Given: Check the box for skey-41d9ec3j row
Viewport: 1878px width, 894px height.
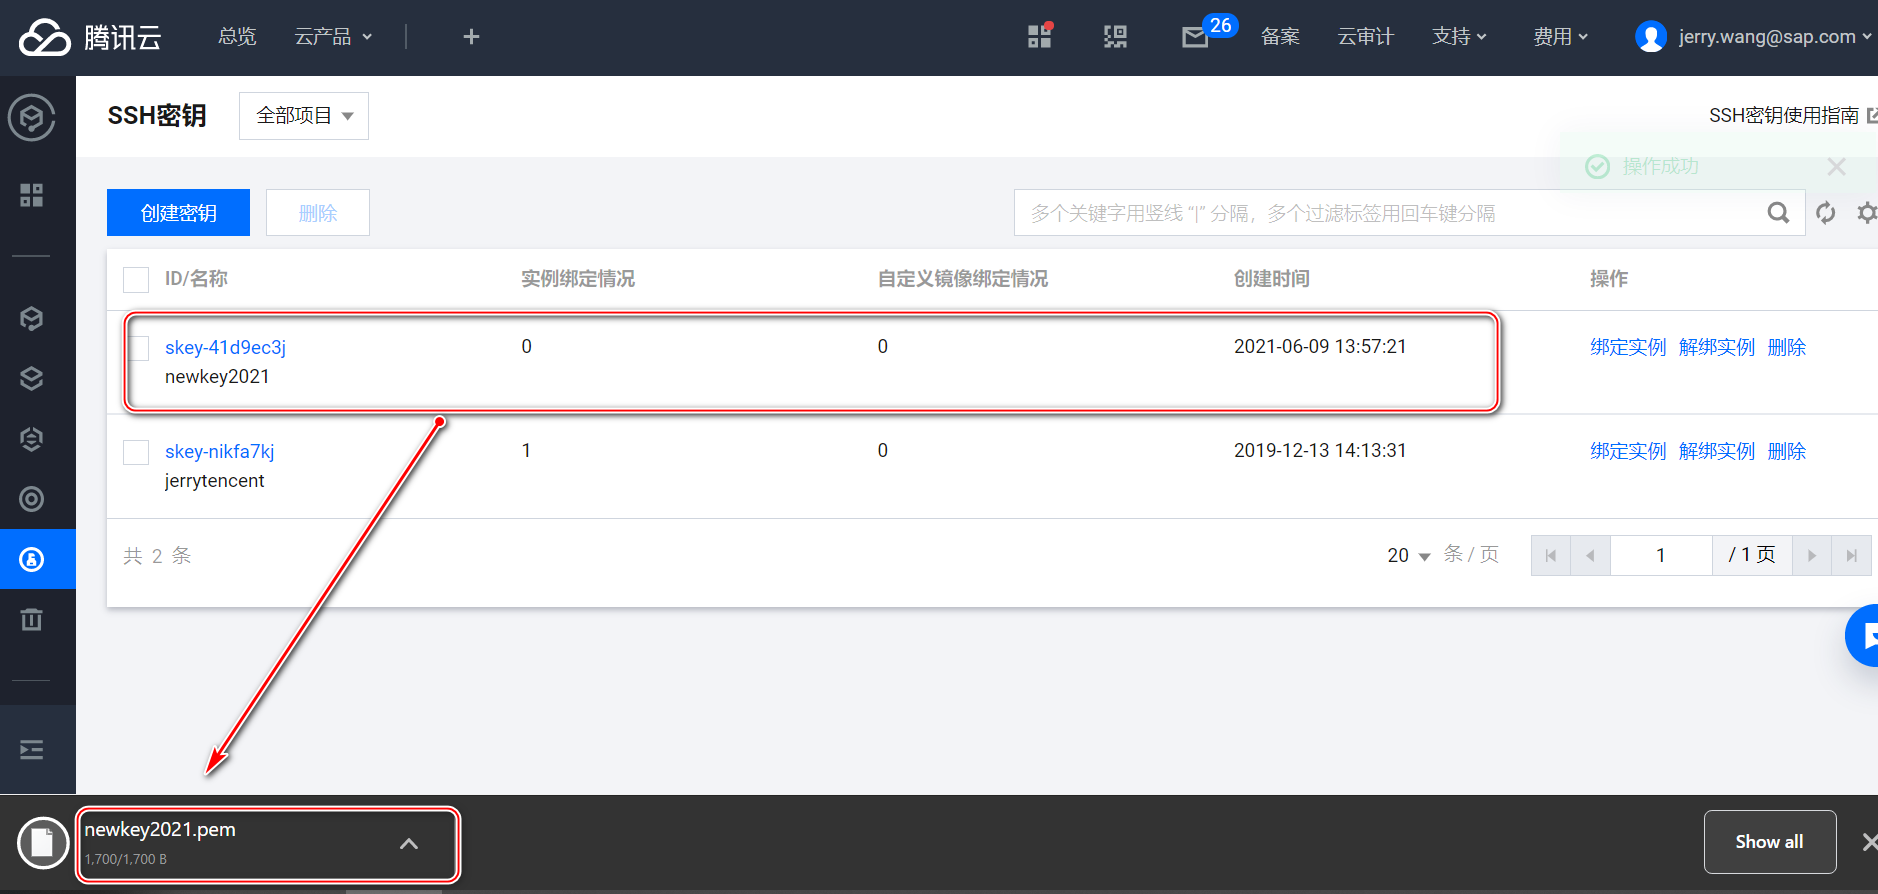Looking at the screenshot, I should click(138, 348).
